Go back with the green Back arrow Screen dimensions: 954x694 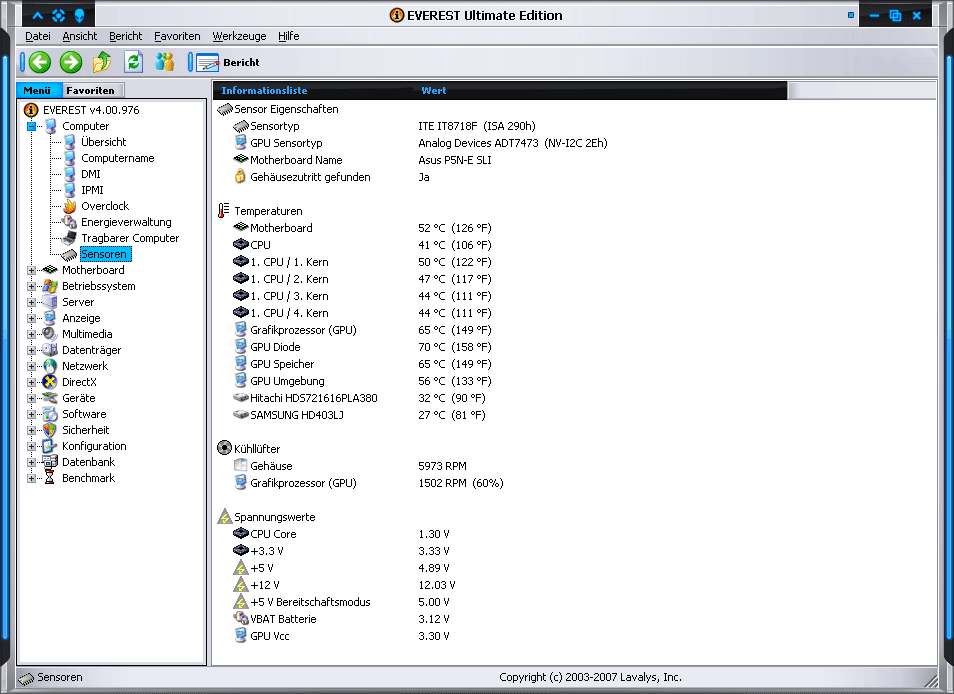click(40, 62)
